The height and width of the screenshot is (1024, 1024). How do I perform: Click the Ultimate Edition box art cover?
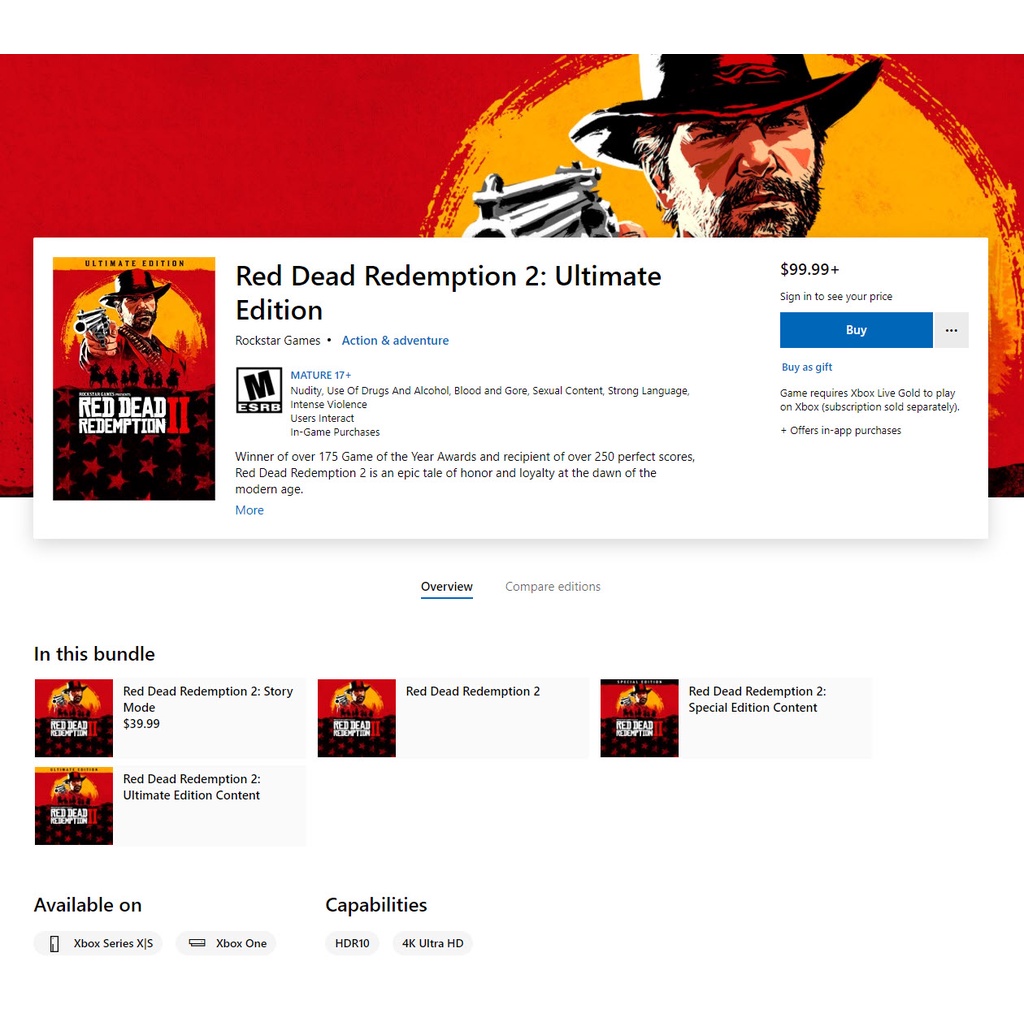pyautogui.click(x=134, y=378)
